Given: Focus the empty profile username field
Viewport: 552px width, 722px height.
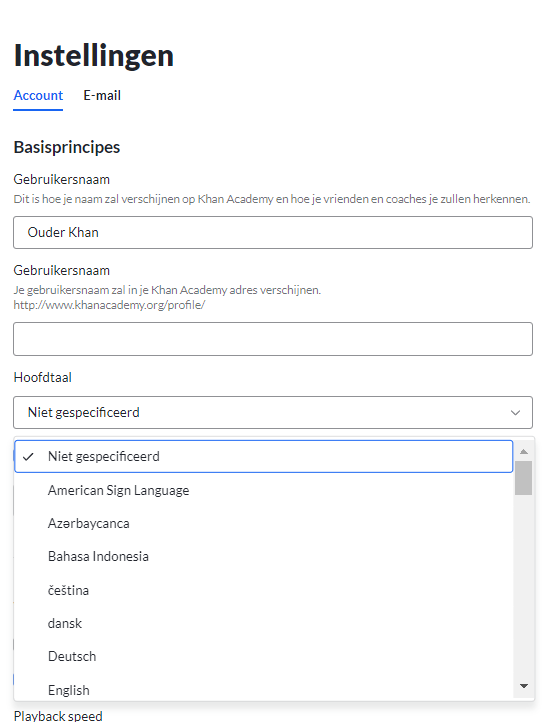Looking at the screenshot, I should [273, 339].
